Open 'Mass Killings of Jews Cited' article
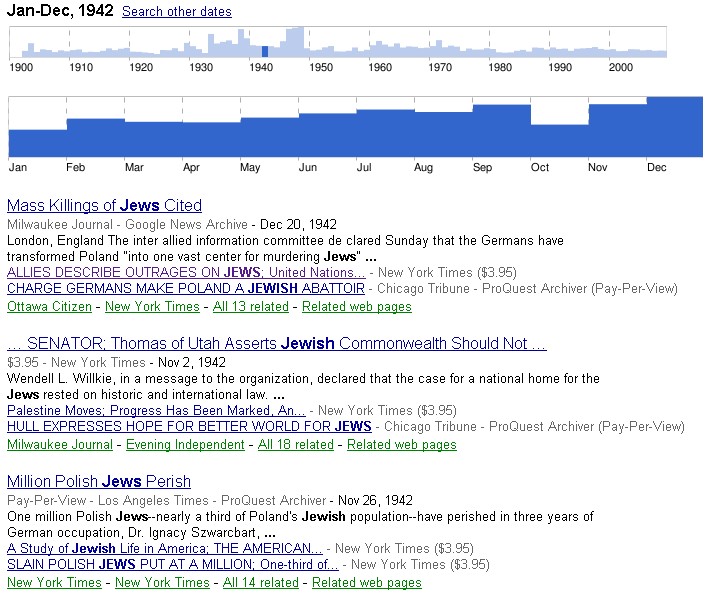This screenshot has width=715, height=605. [104, 206]
